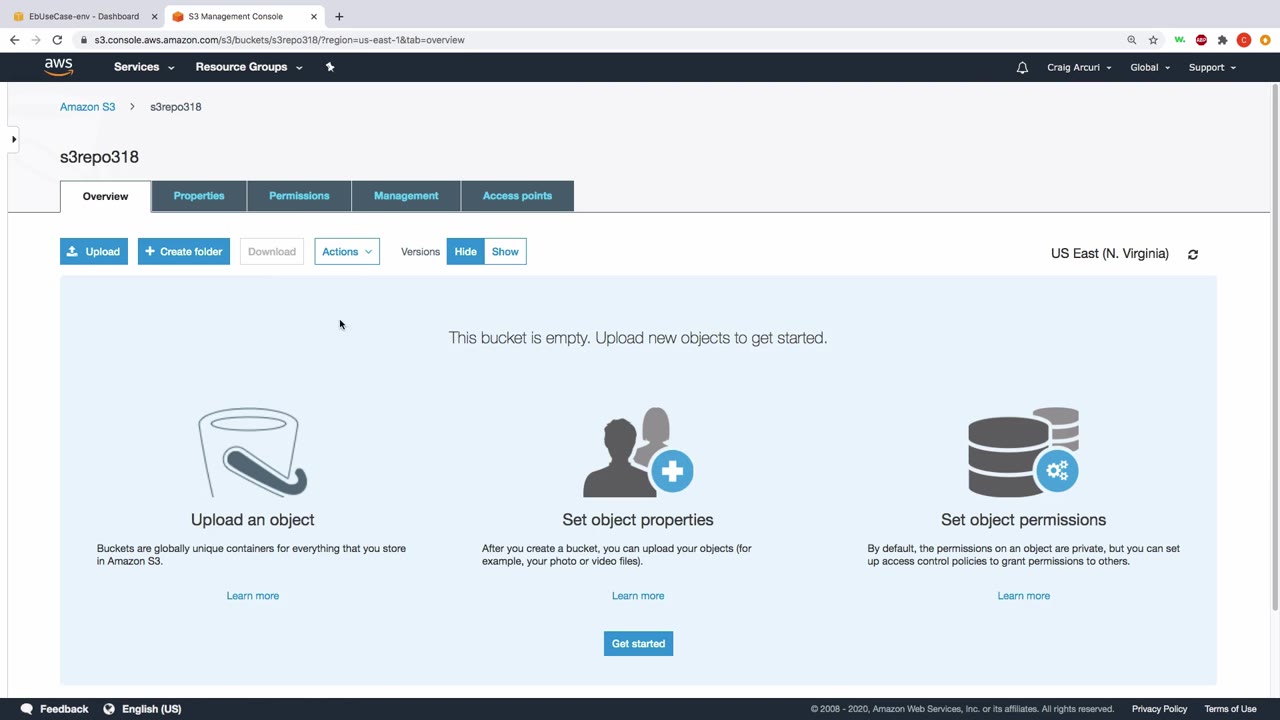This screenshot has width=1280, height=720.
Task: Open the green W extension icon
Action: point(1180,40)
